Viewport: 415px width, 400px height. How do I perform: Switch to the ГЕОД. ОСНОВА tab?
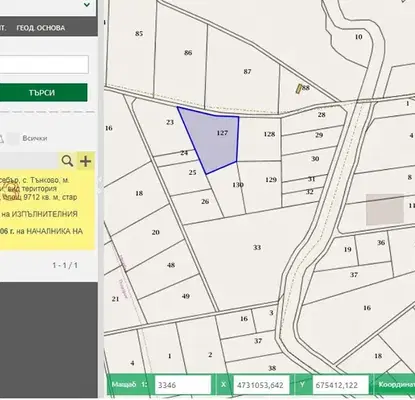(41, 28)
